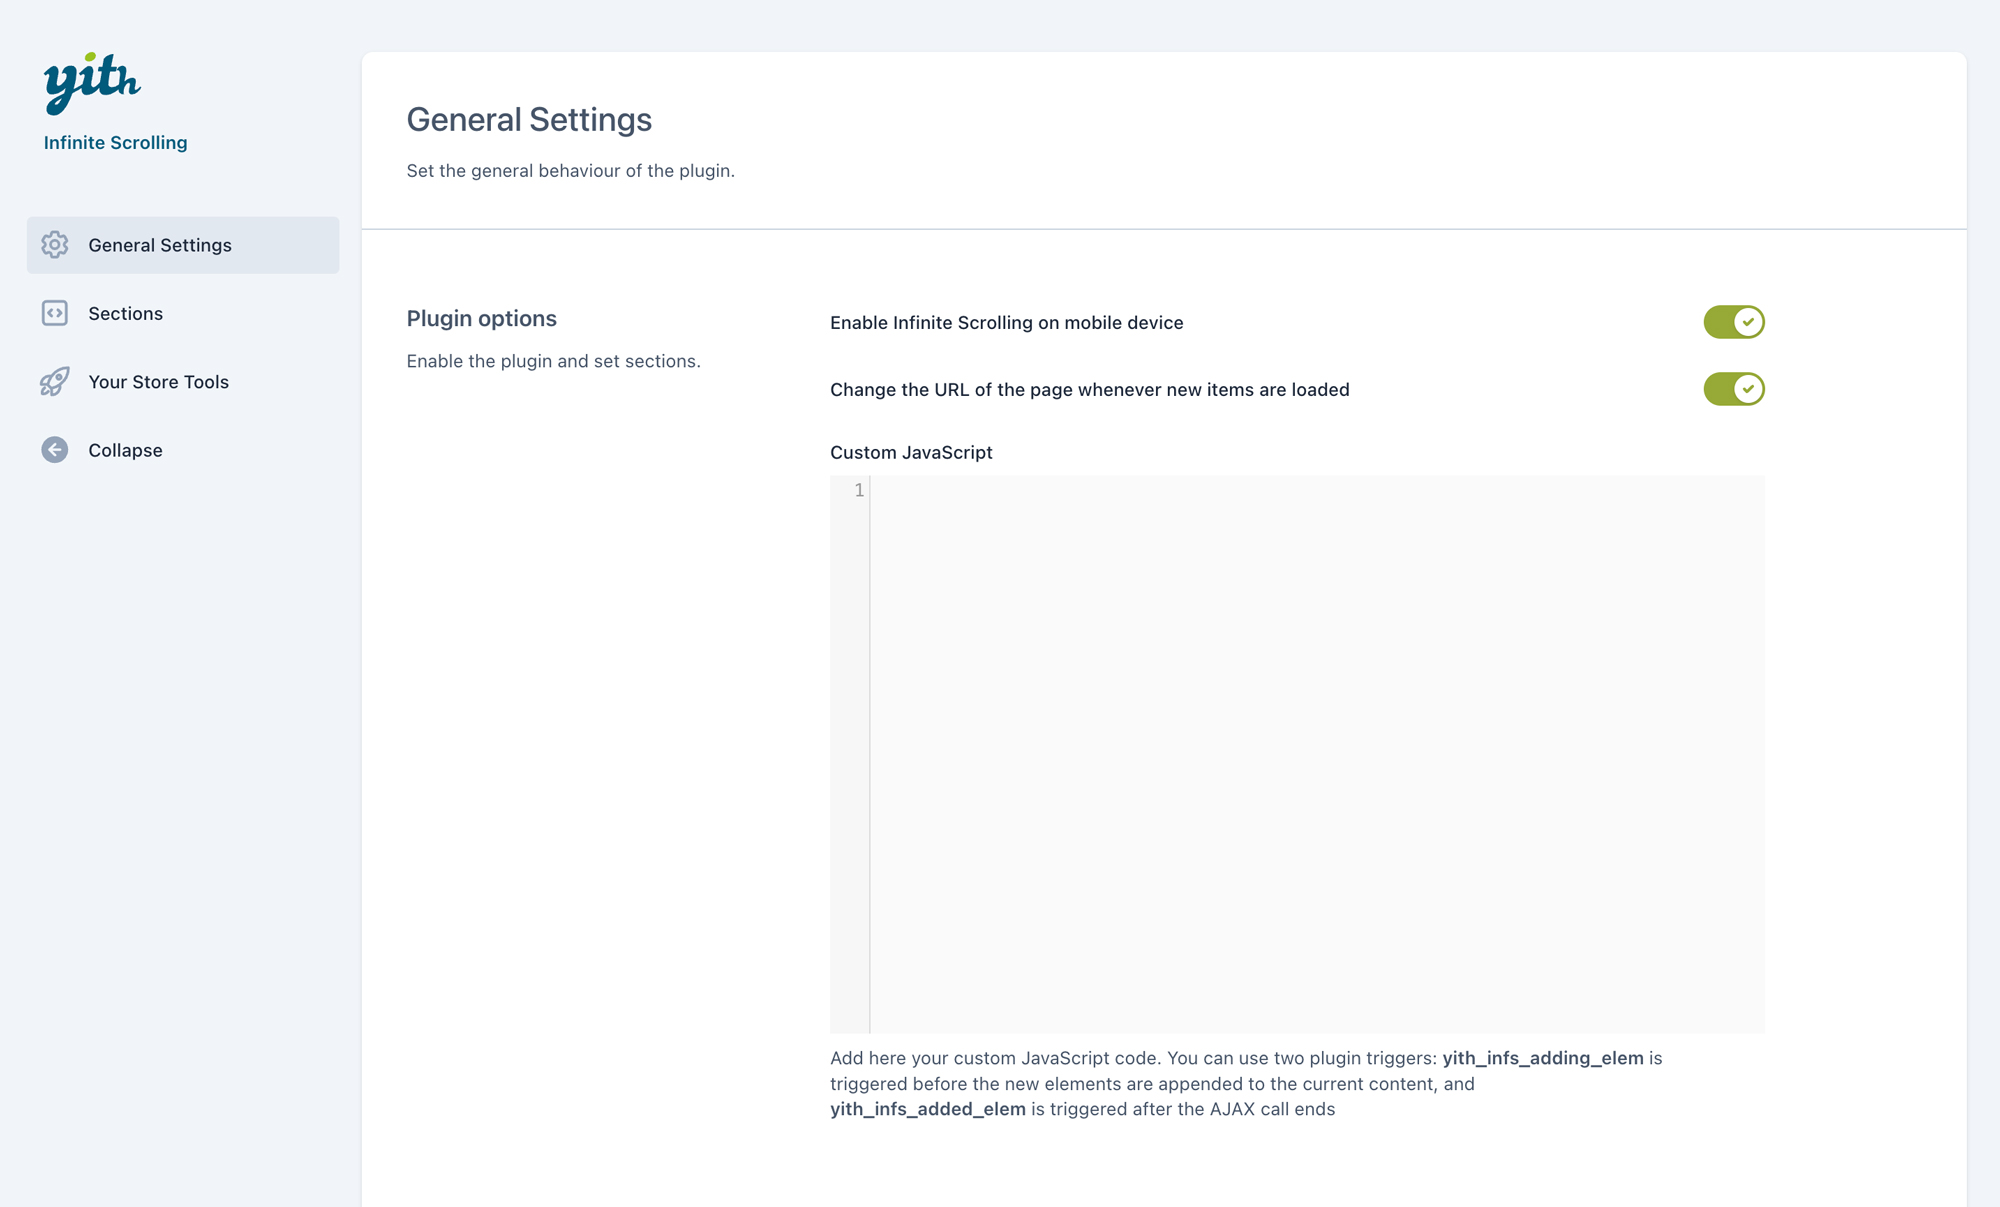Click the 'Enable Infinite Scrolling on mobile device' label
This screenshot has height=1207, width=2000.
[1006, 323]
